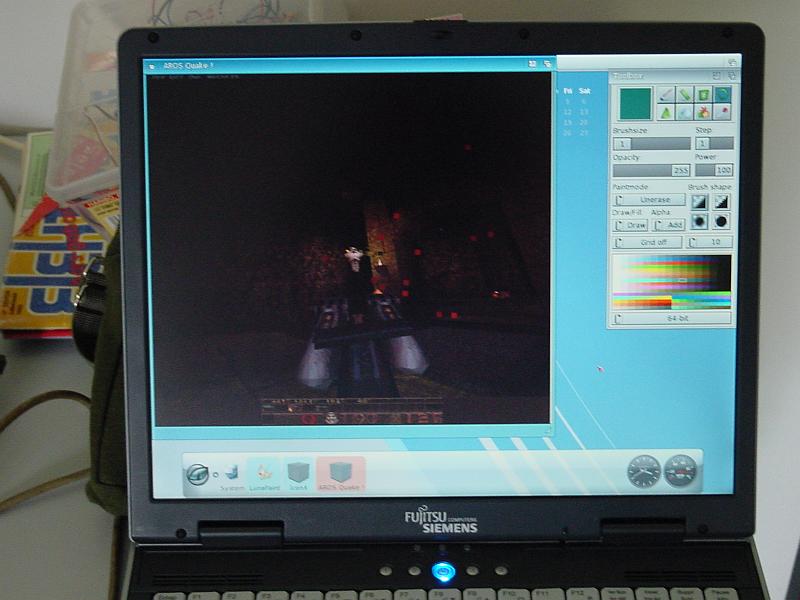Choose the feathered round brush shape
Image resolution: width=800 pixels, height=600 pixels.
click(x=699, y=222)
